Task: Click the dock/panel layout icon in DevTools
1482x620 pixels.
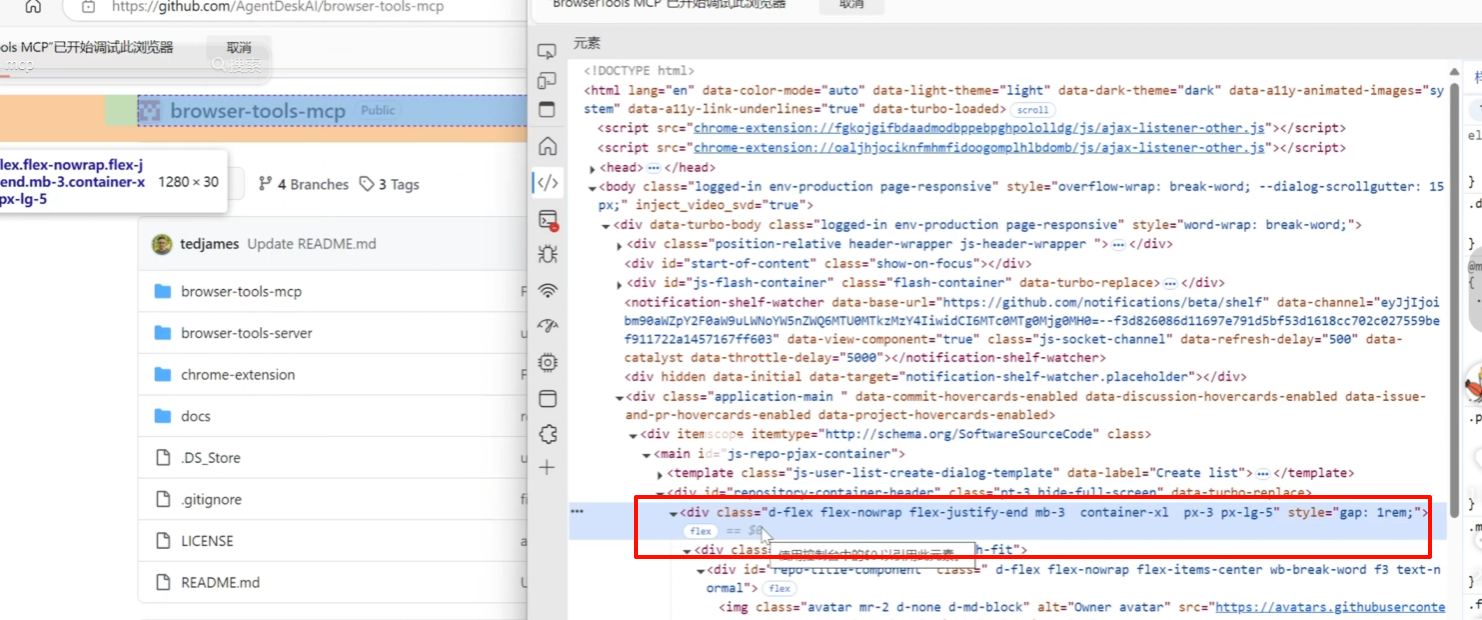Action: (547, 109)
